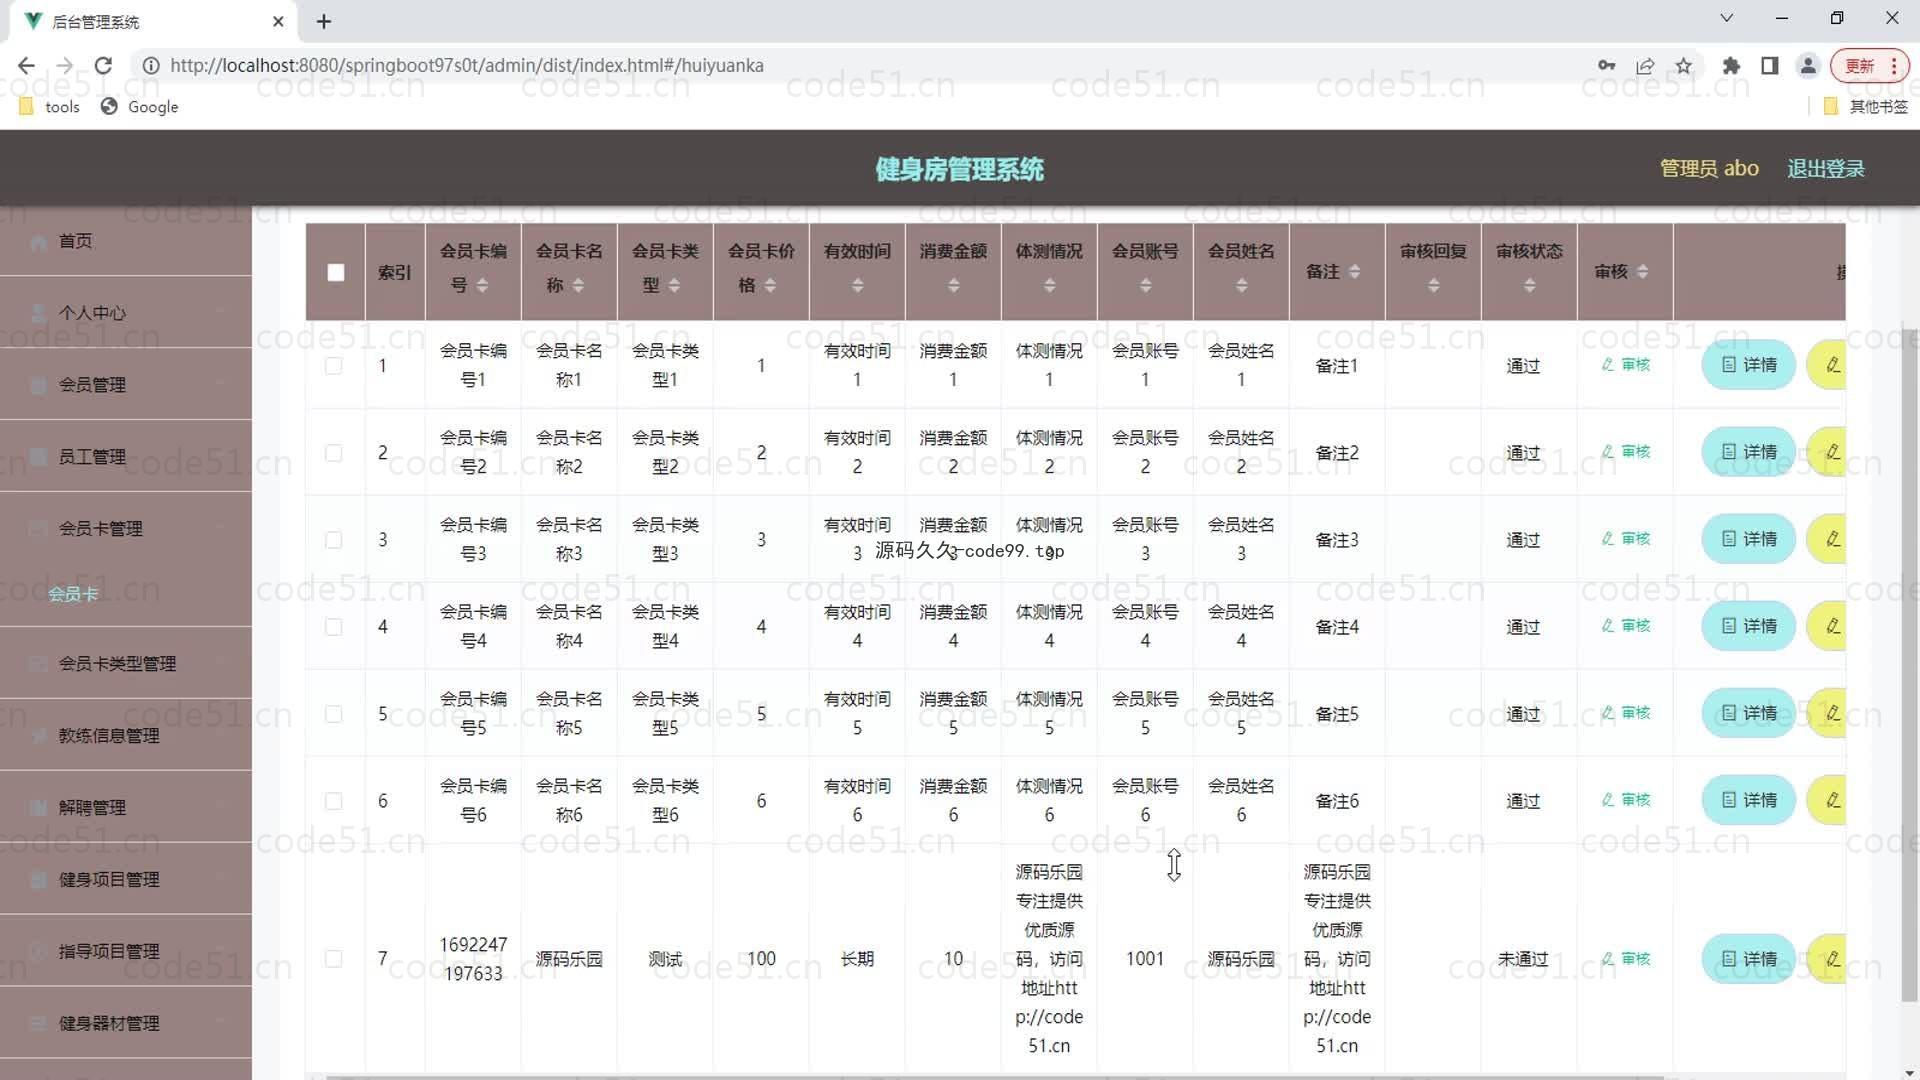Focus the browser address bar URL
Image resolution: width=1920 pixels, height=1080 pixels.
click(x=466, y=66)
